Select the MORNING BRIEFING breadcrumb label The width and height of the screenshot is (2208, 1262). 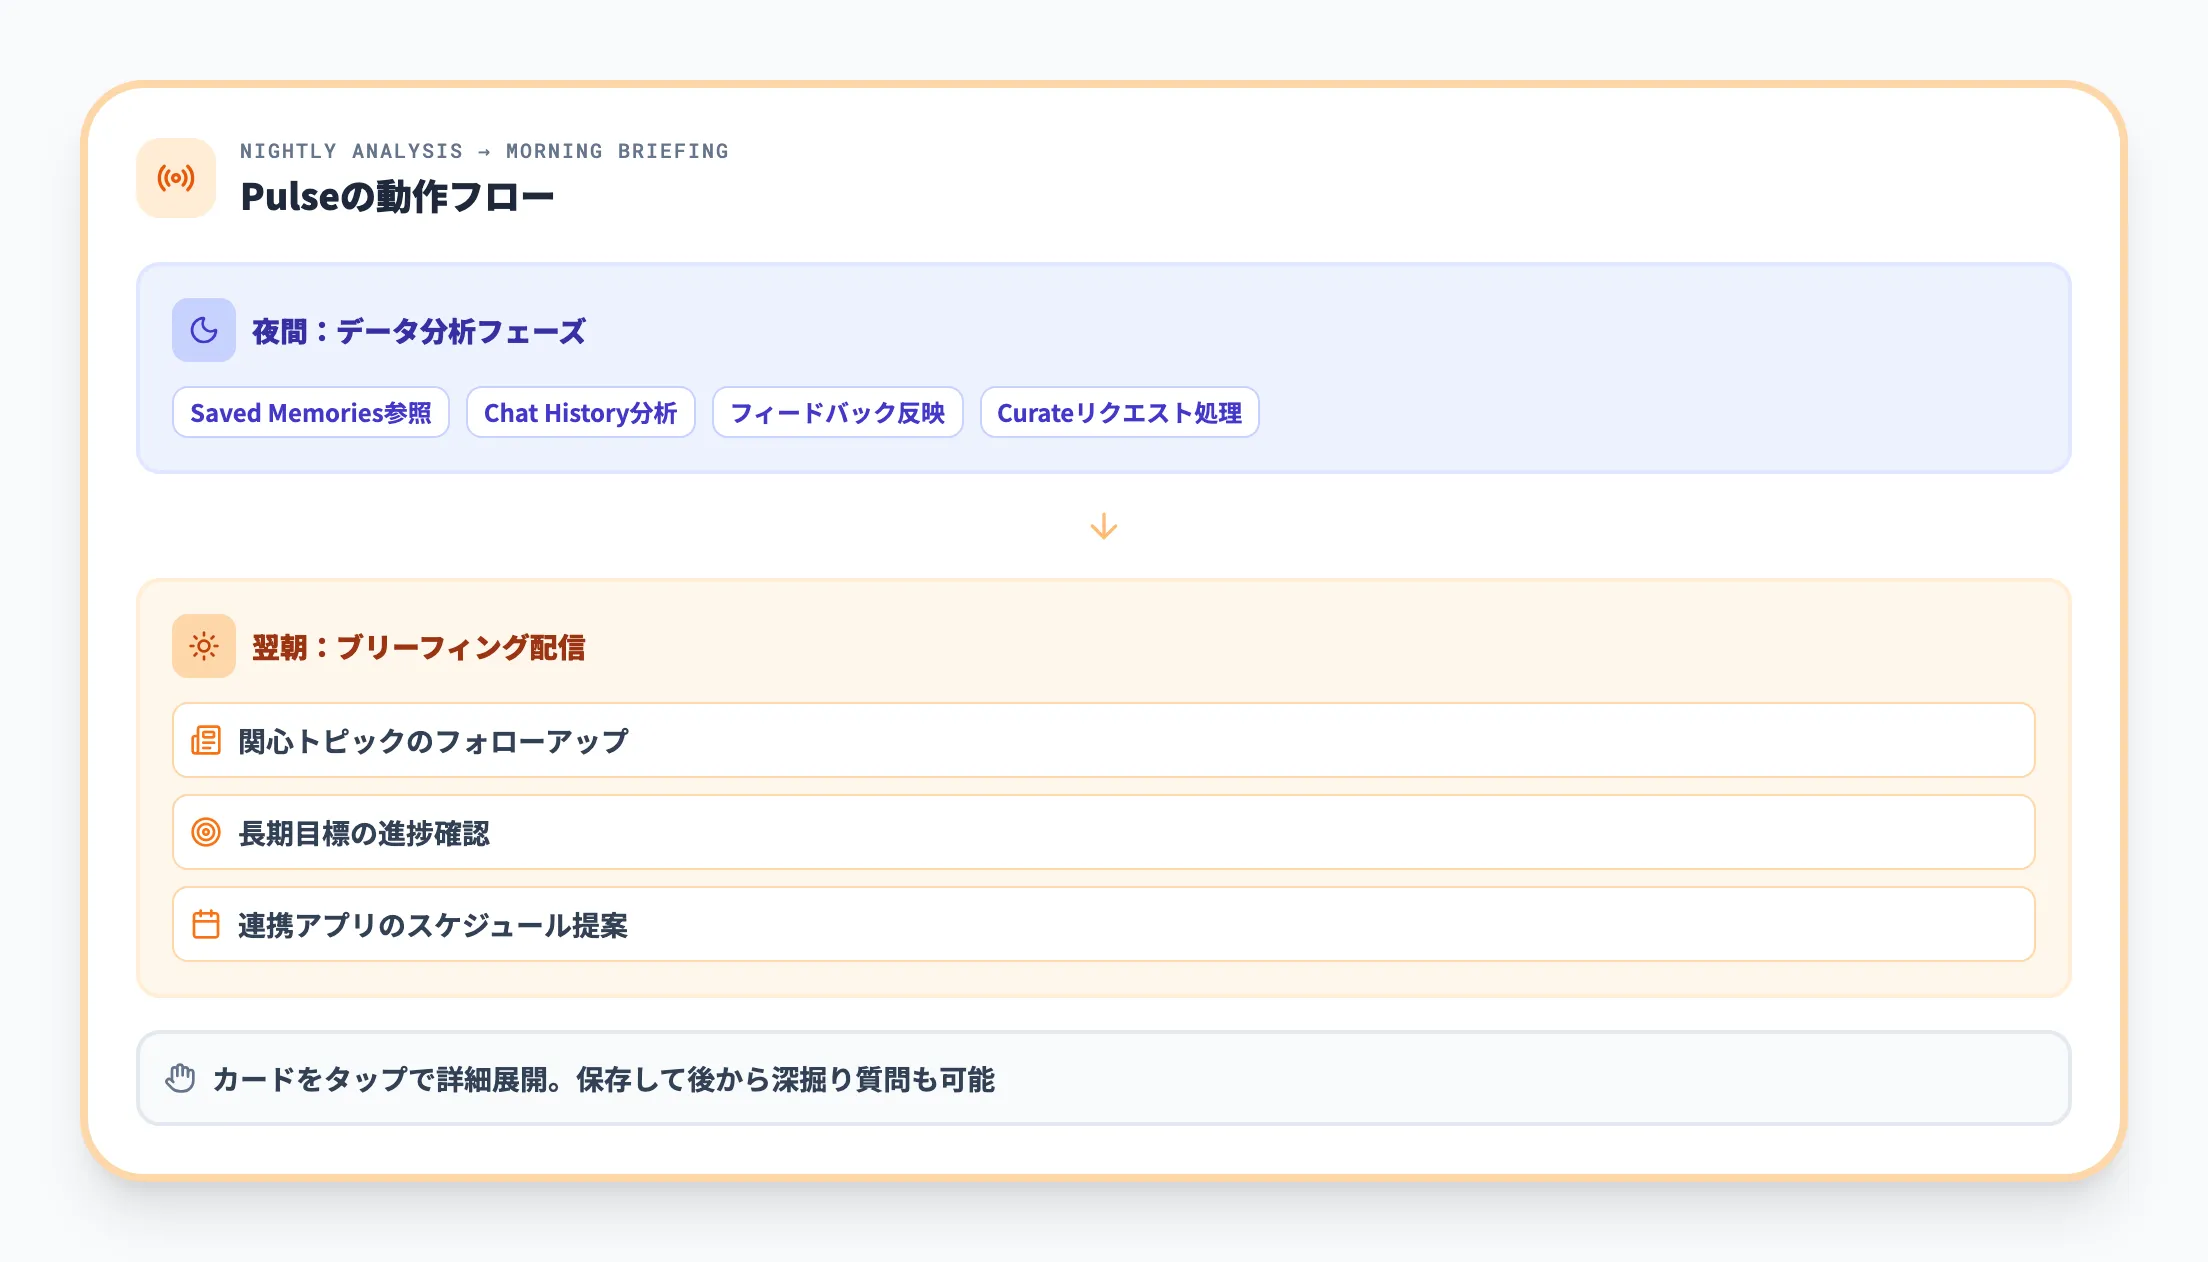617,151
